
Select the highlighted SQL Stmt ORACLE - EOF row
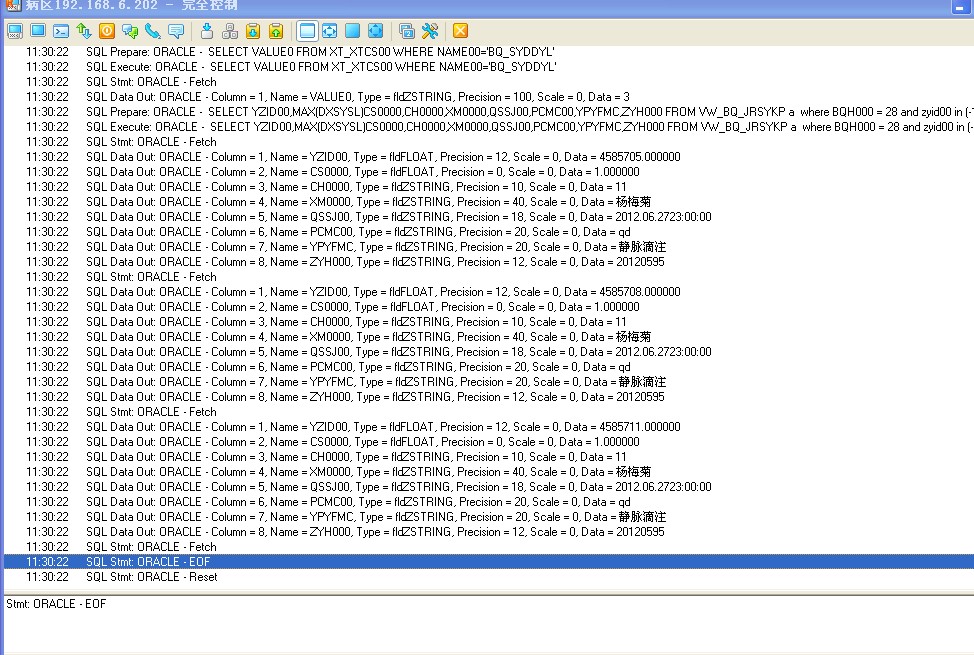(x=489, y=562)
